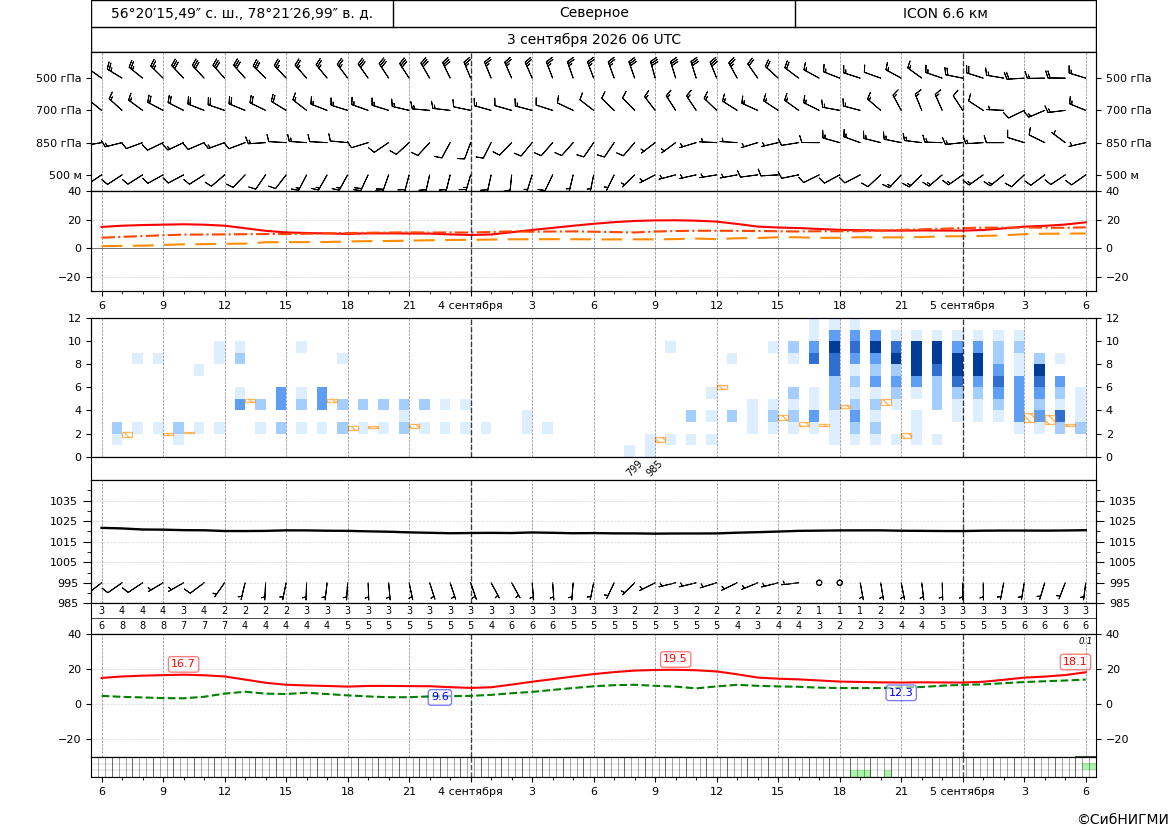1169x827 pixels.
Task: Click the Северное station title
Action: click(594, 13)
